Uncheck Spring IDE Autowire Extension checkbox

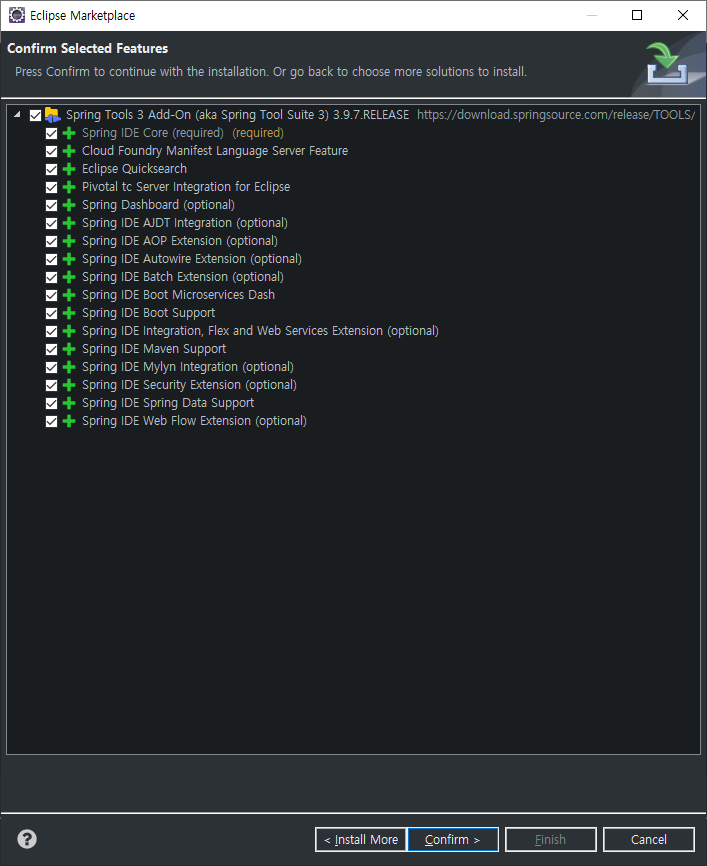(x=51, y=260)
